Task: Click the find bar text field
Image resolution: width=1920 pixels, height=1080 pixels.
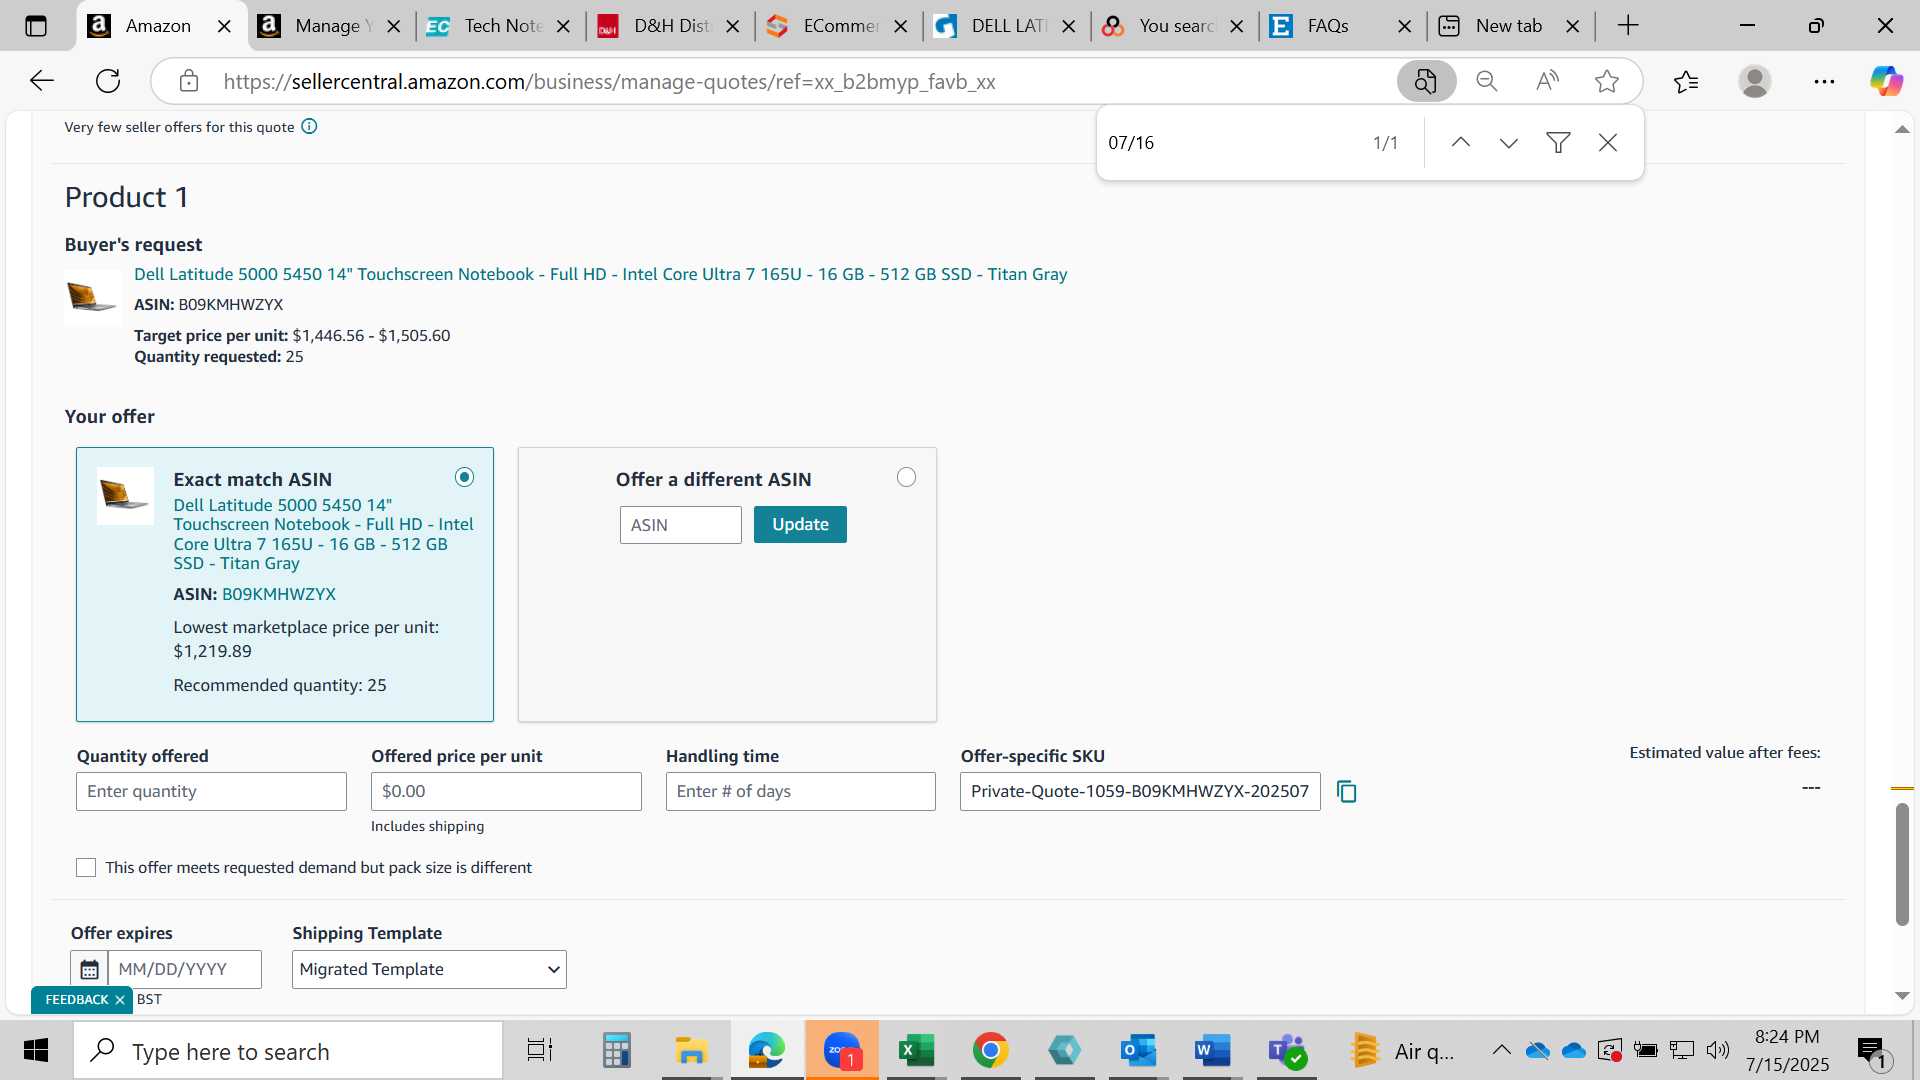Action: 1230,143
